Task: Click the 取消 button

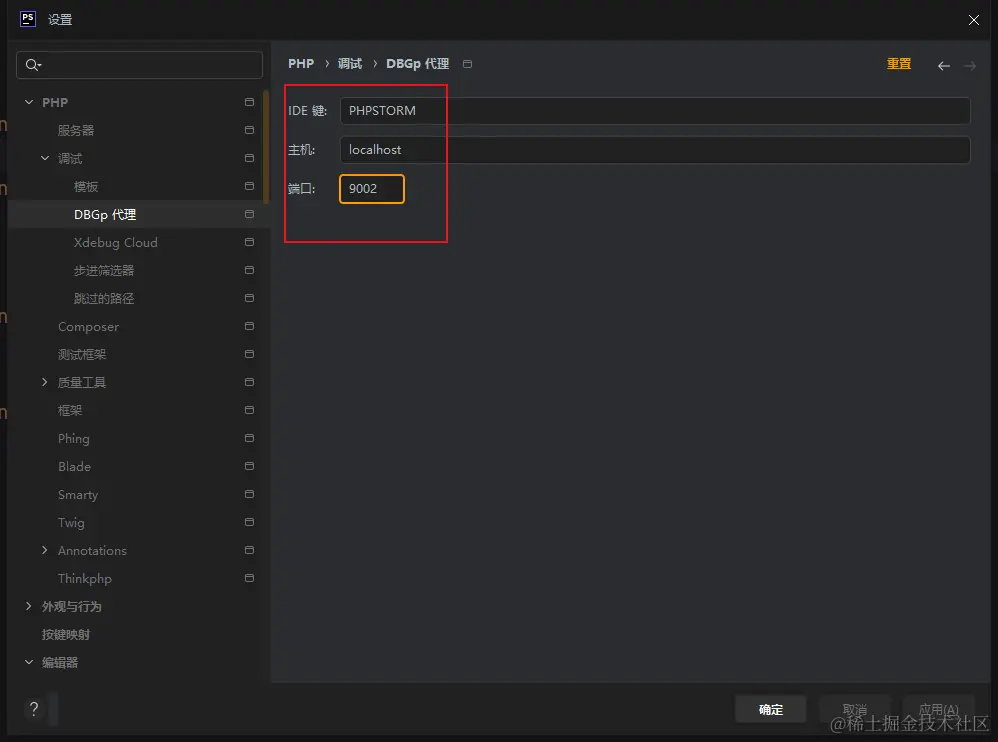Action: pyautogui.click(x=855, y=709)
